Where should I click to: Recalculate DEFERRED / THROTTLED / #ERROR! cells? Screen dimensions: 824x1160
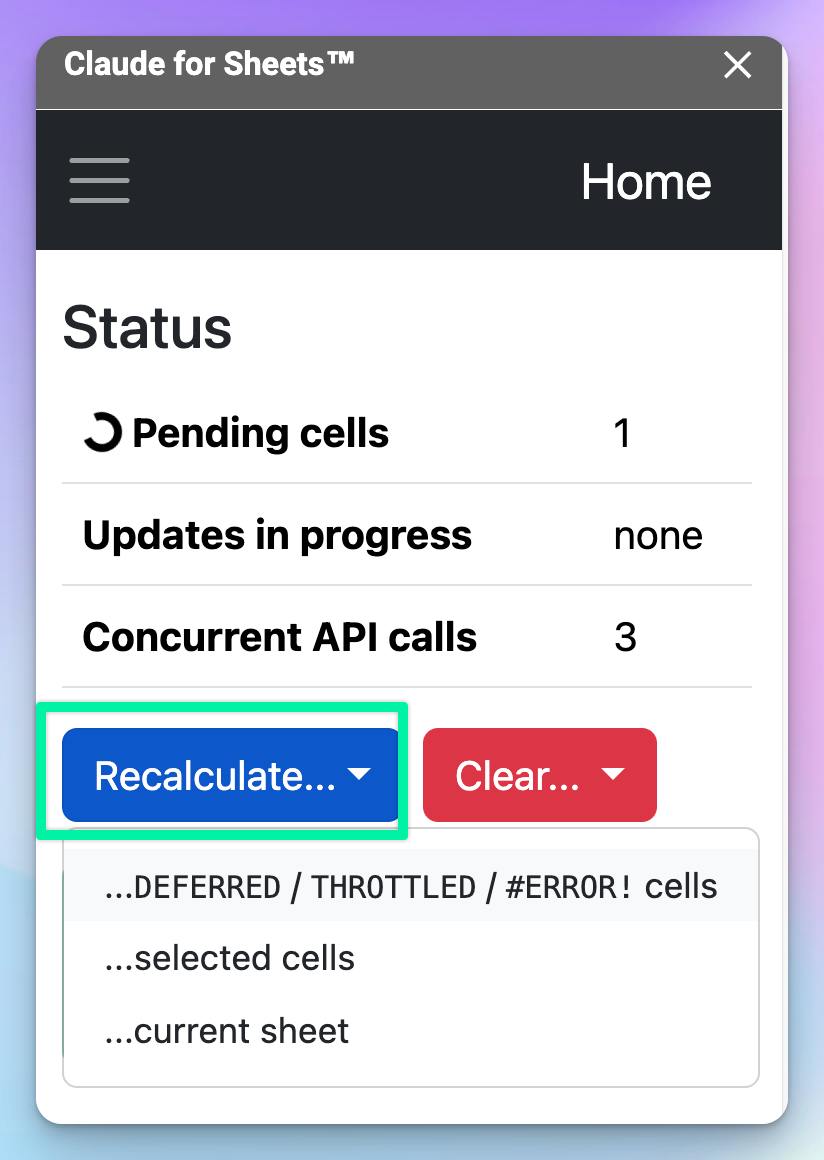(410, 886)
